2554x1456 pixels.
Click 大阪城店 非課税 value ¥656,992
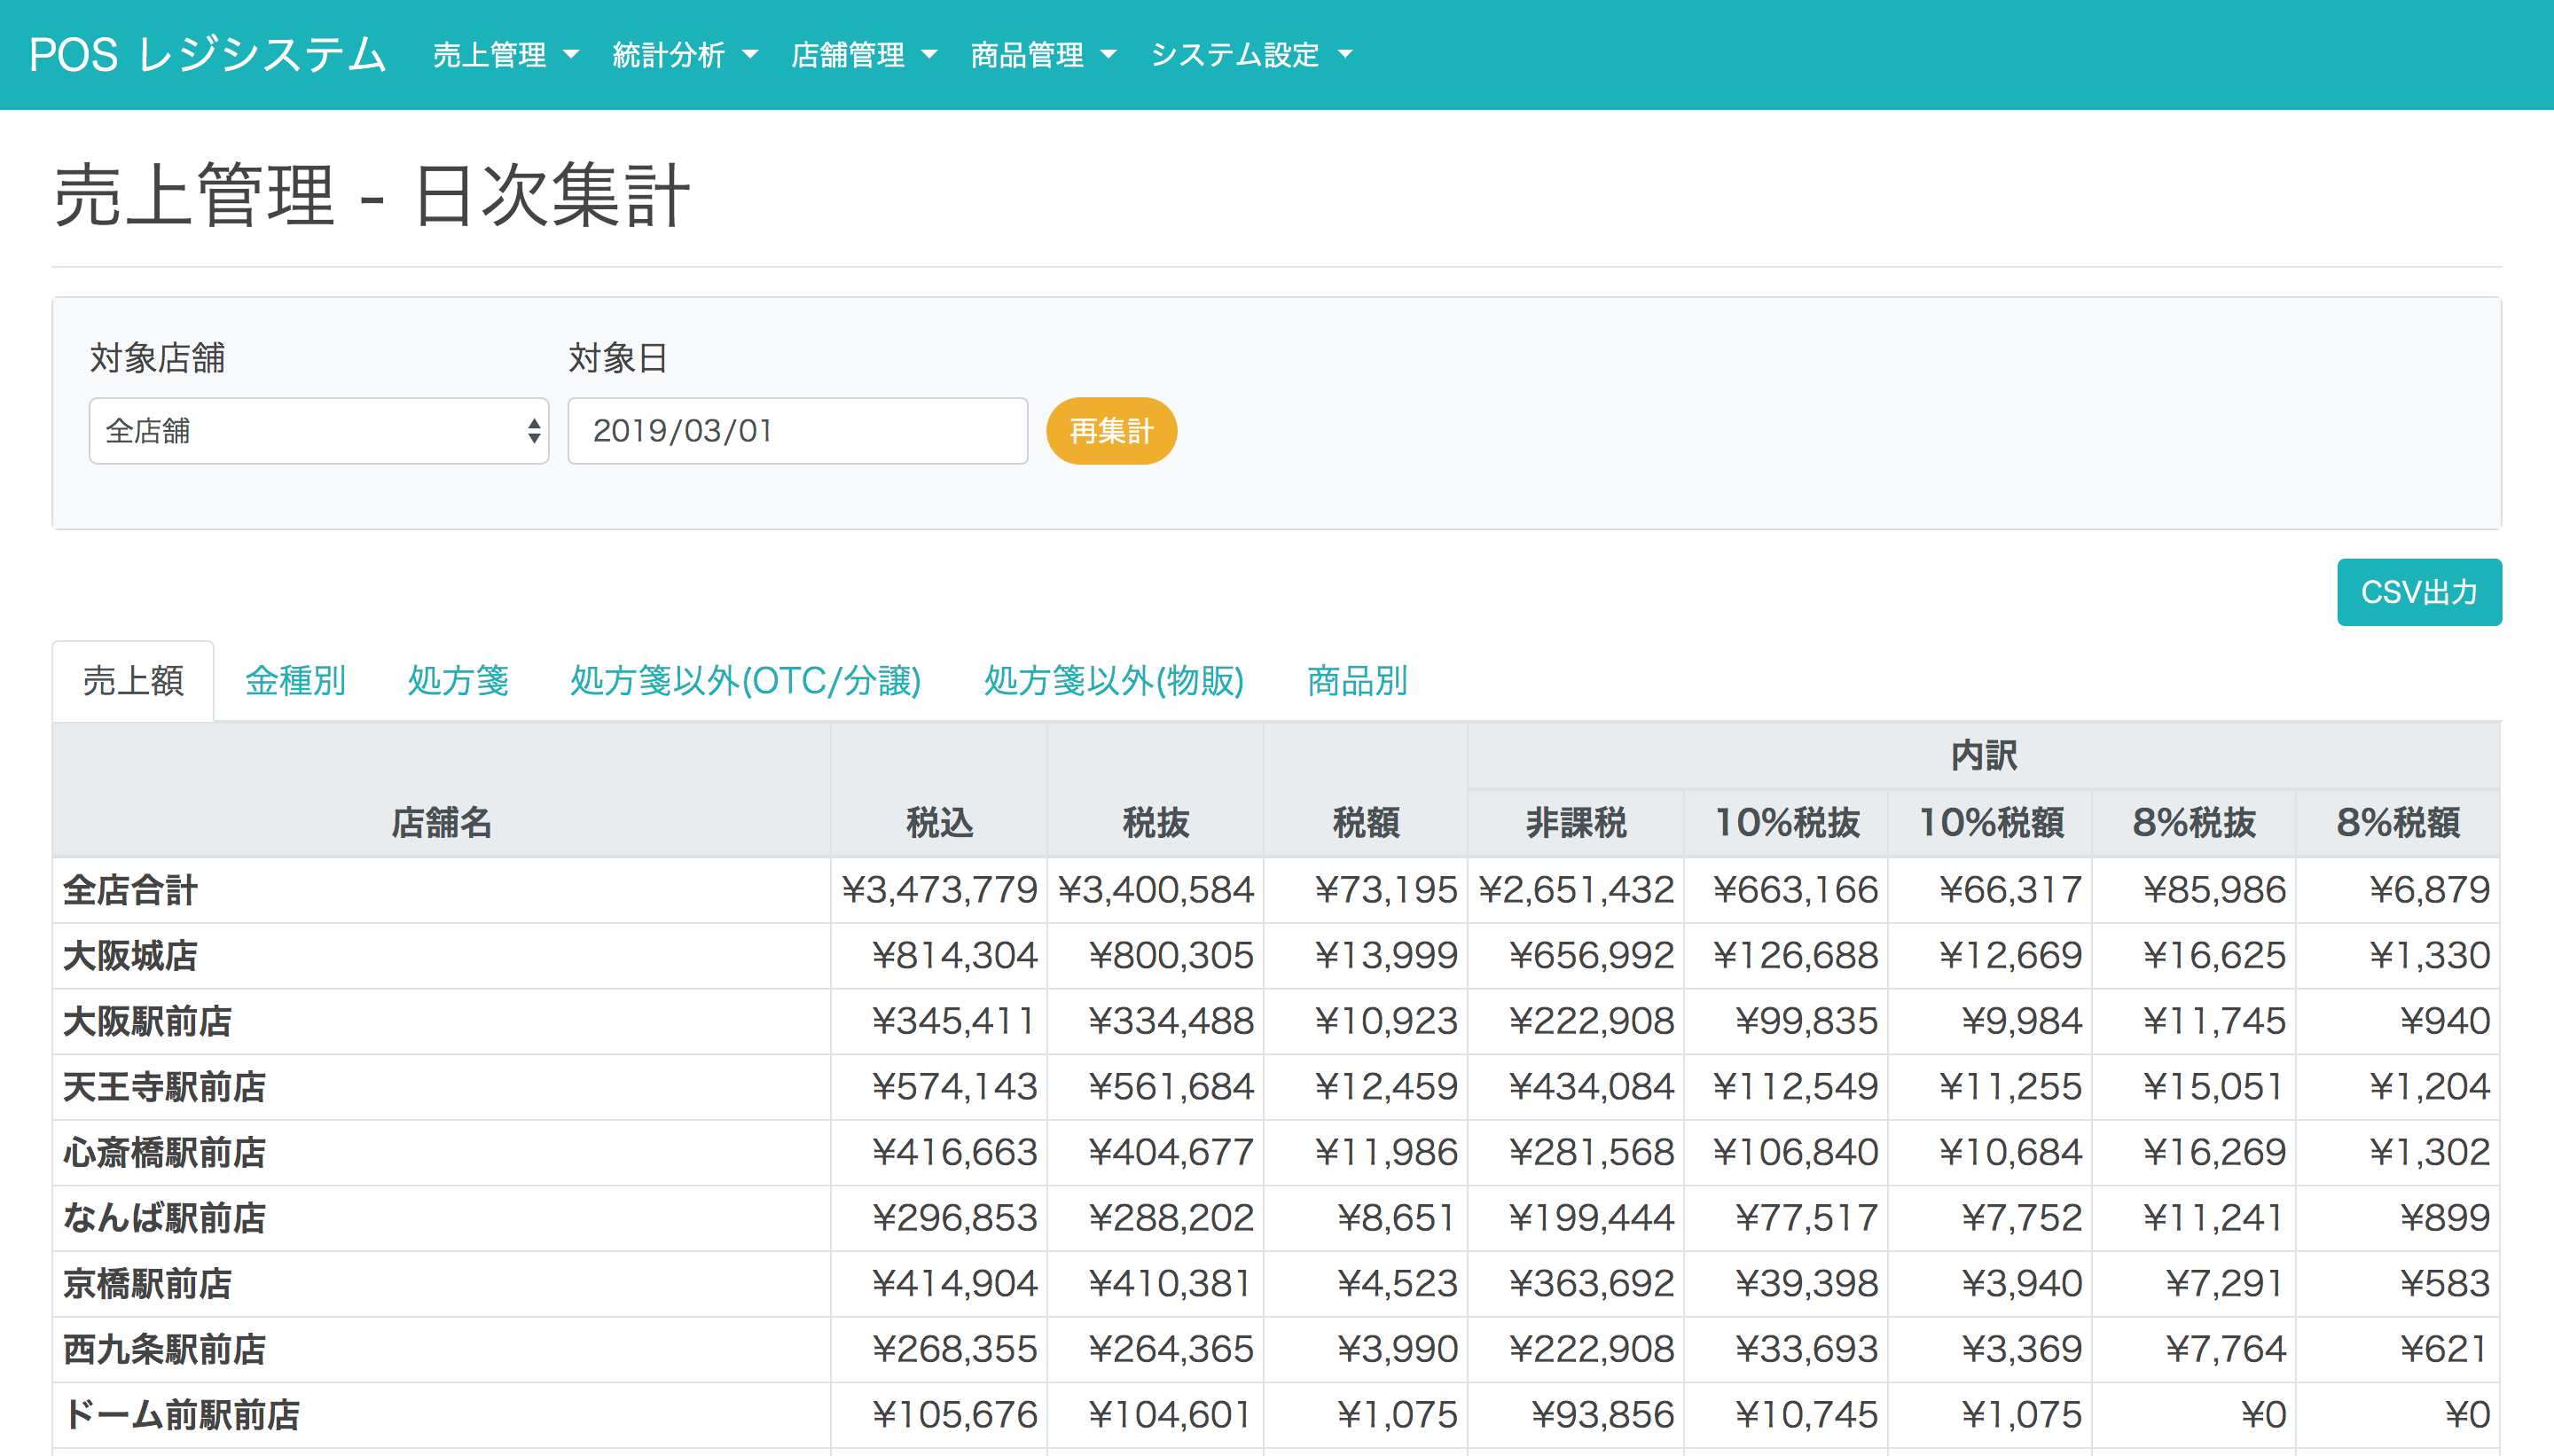(1592, 956)
